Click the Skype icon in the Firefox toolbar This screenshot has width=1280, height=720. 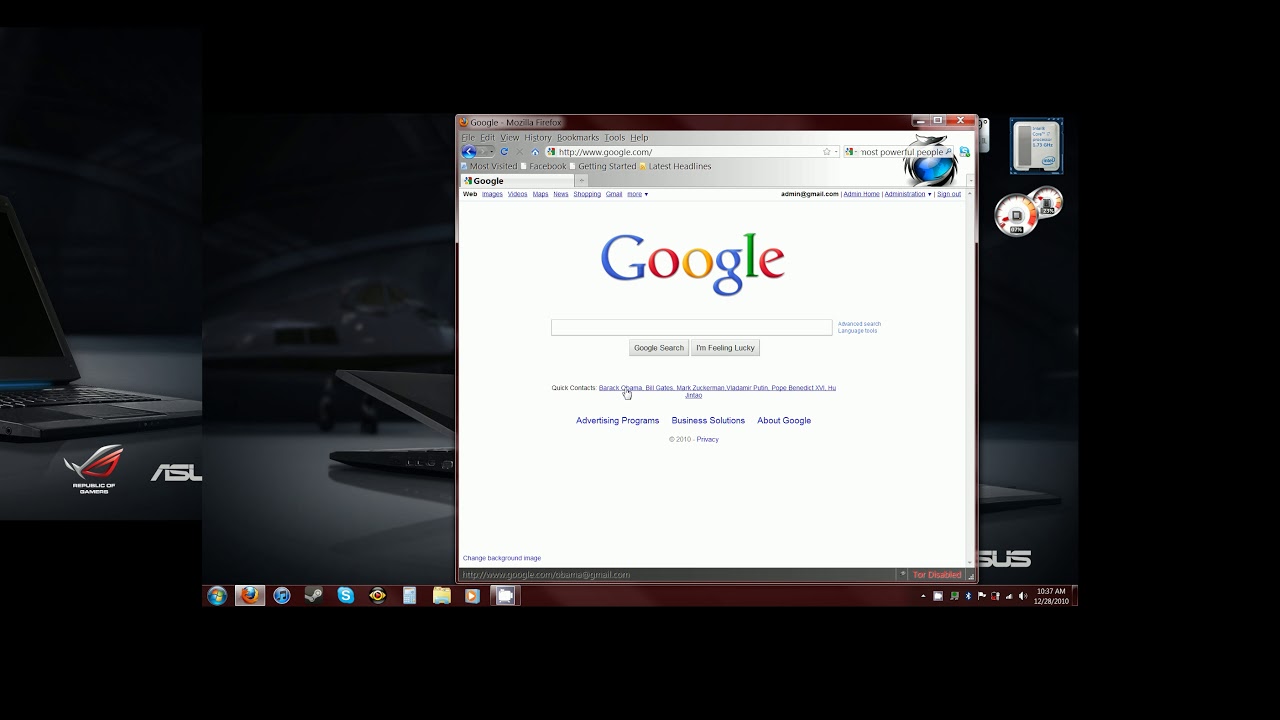[x=964, y=152]
